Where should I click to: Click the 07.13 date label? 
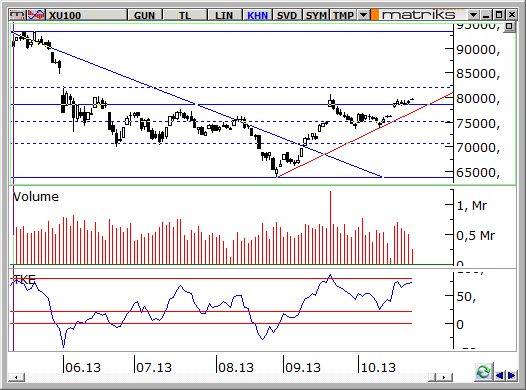point(154,368)
